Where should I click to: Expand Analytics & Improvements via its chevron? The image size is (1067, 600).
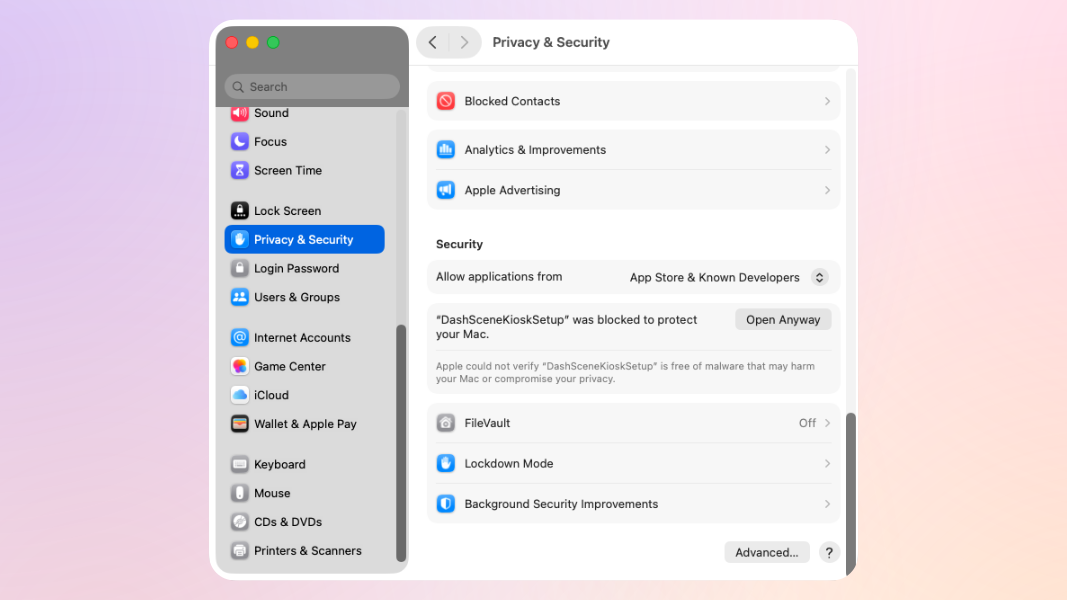pos(827,150)
